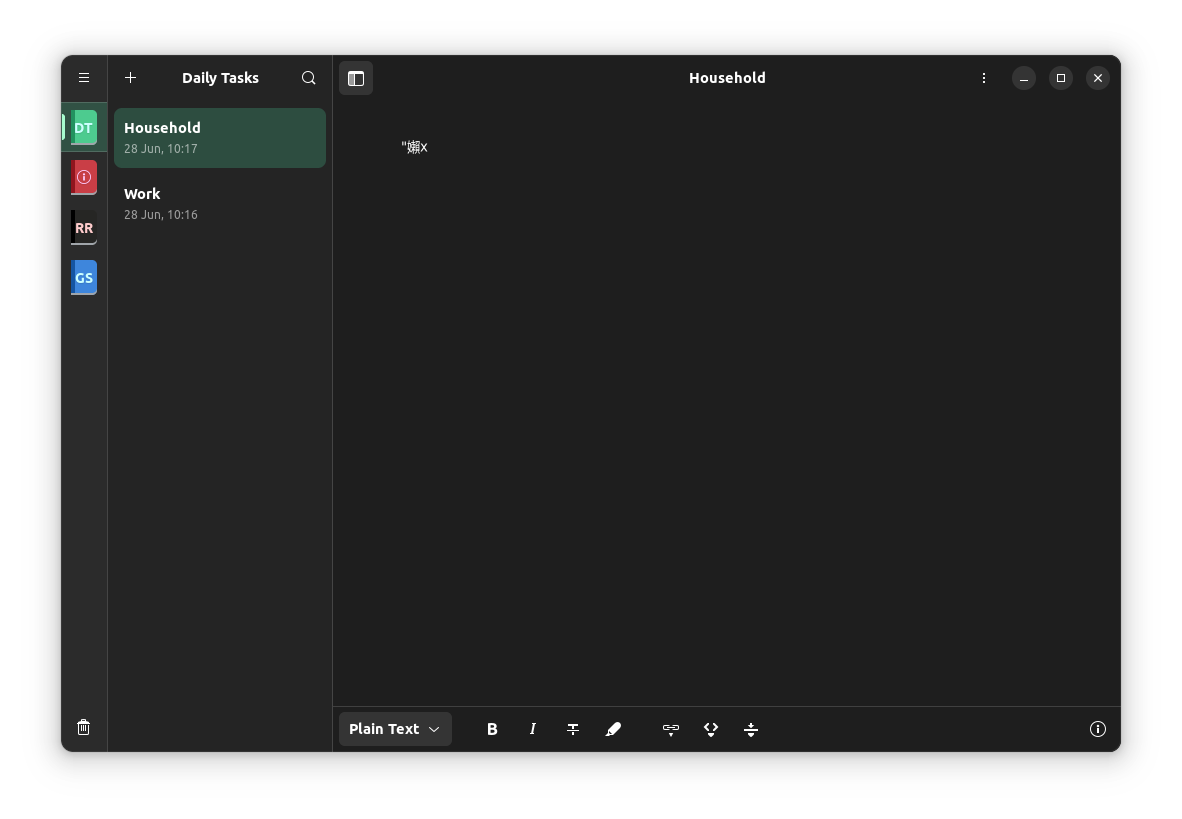Open the DT Daily Tasks notebook
This screenshot has width=1182, height=819.
click(x=84, y=127)
